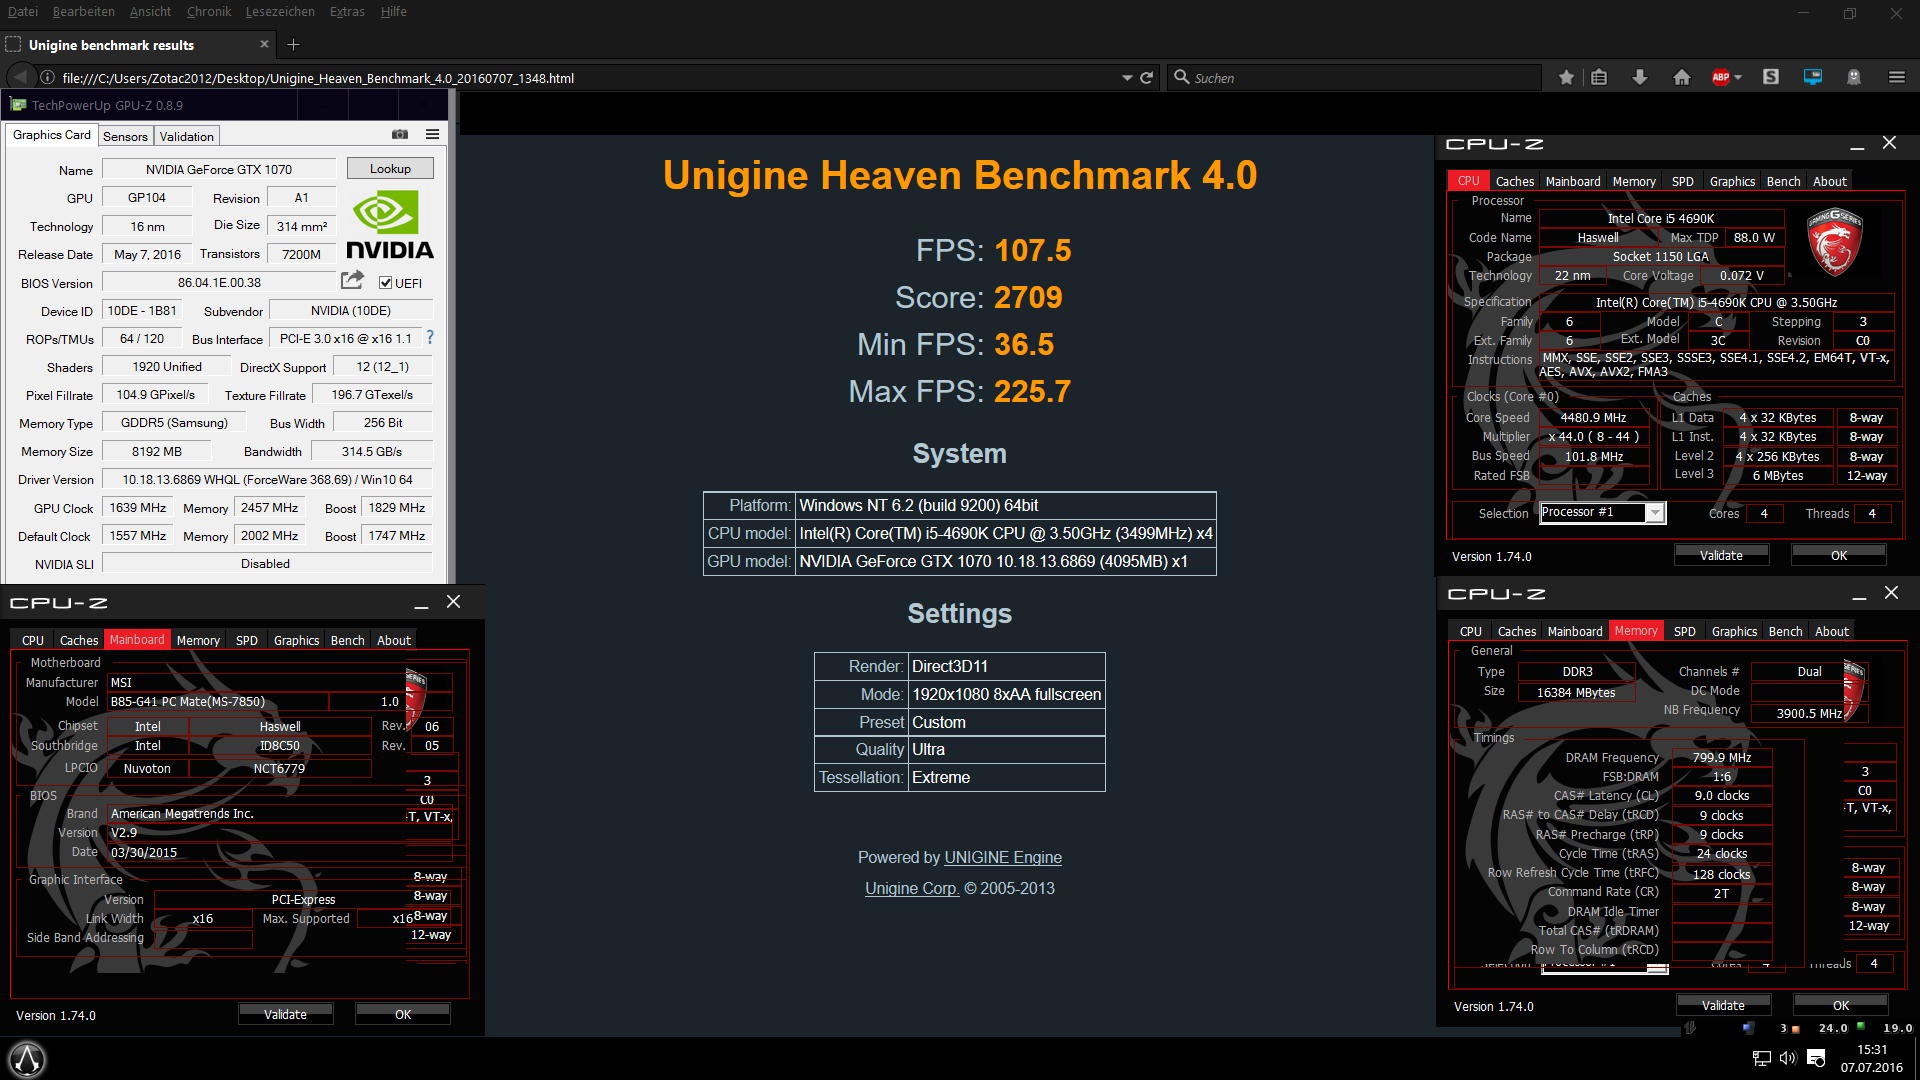Open the downloads arrow icon
The image size is (1920, 1080).
pos(1640,78)
